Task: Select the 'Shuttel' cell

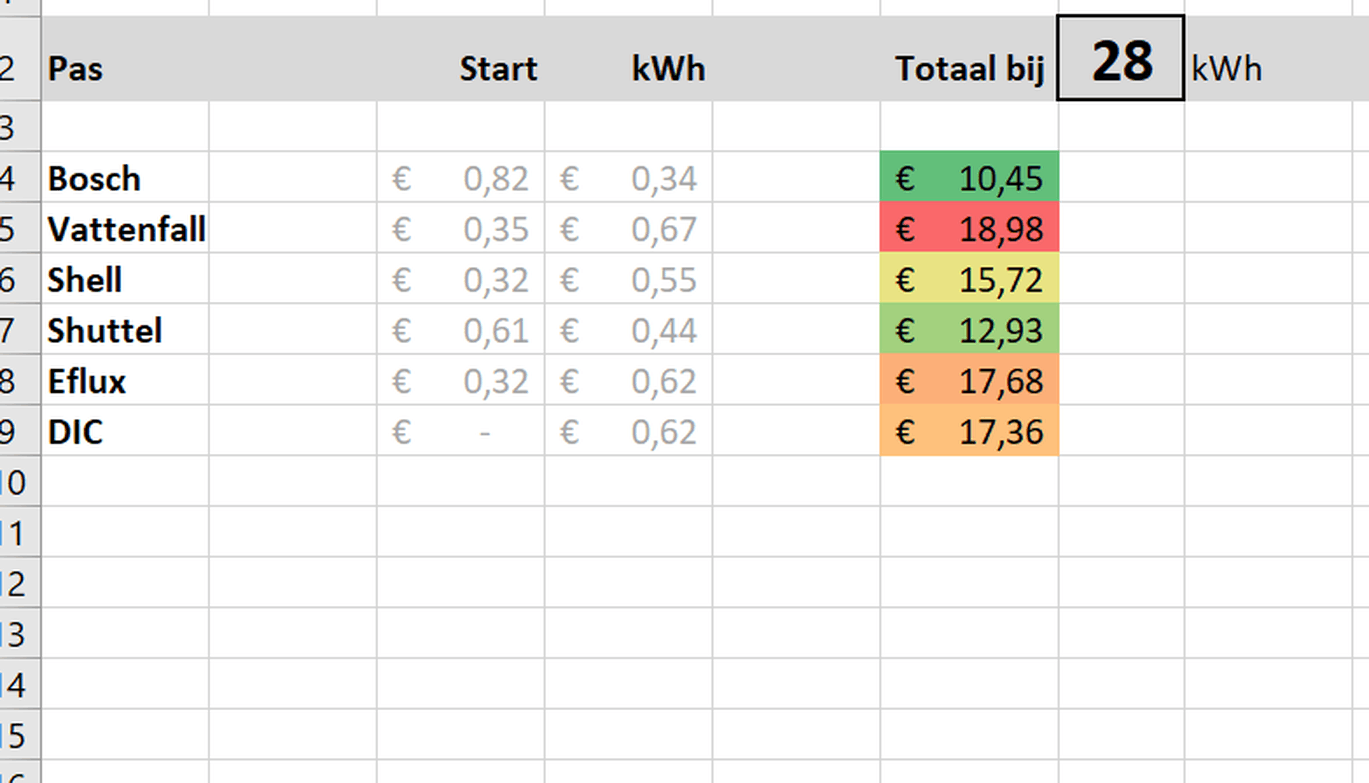Action: [125, 330]
